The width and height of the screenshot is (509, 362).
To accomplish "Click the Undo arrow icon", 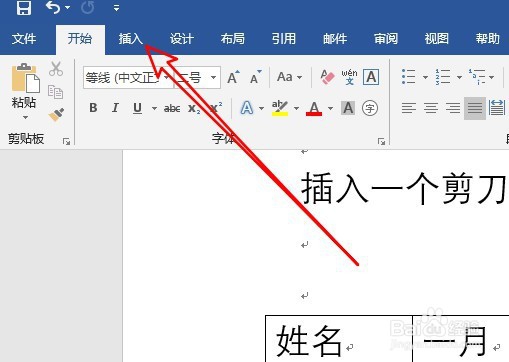I will (x=53, y=7).
